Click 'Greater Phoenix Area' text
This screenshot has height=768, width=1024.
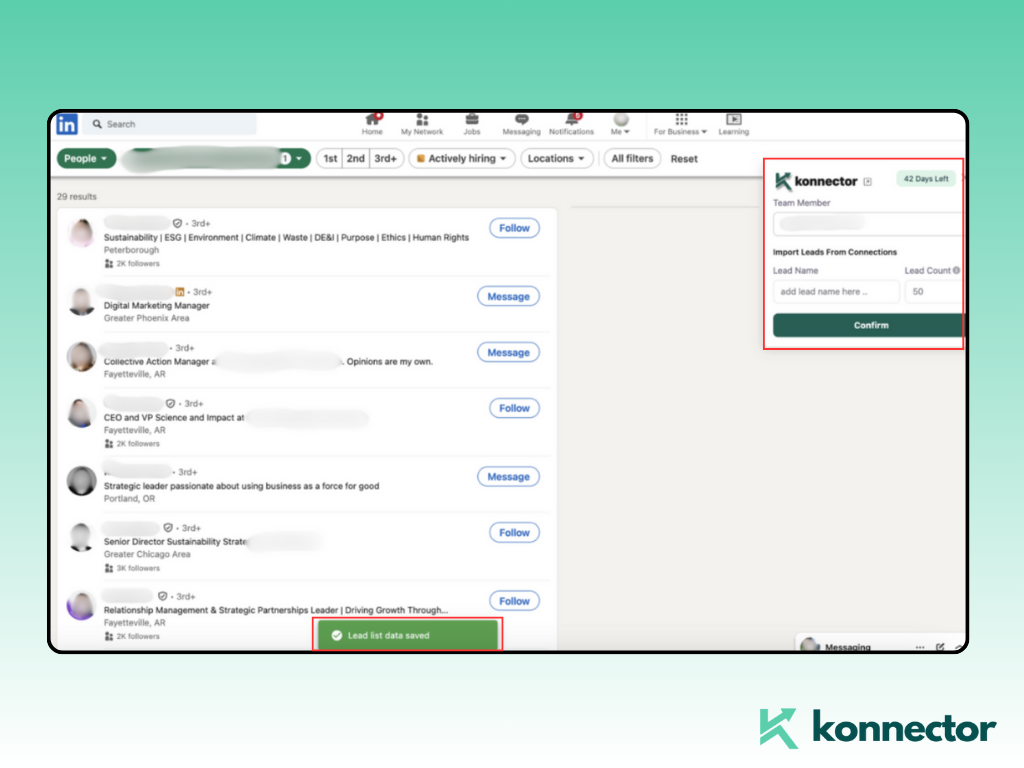click(146, 318)
